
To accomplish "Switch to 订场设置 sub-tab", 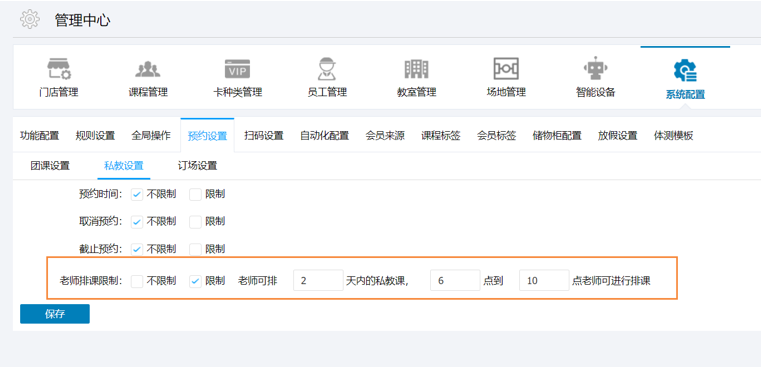I will 197,166.
